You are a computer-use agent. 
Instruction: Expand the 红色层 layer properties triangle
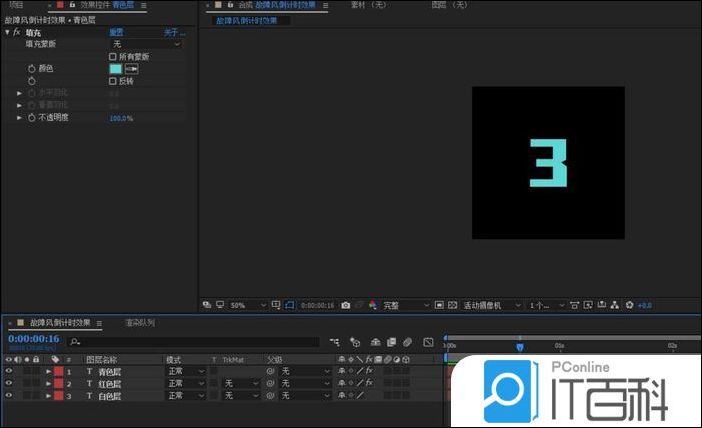click(x=47, y=384)
